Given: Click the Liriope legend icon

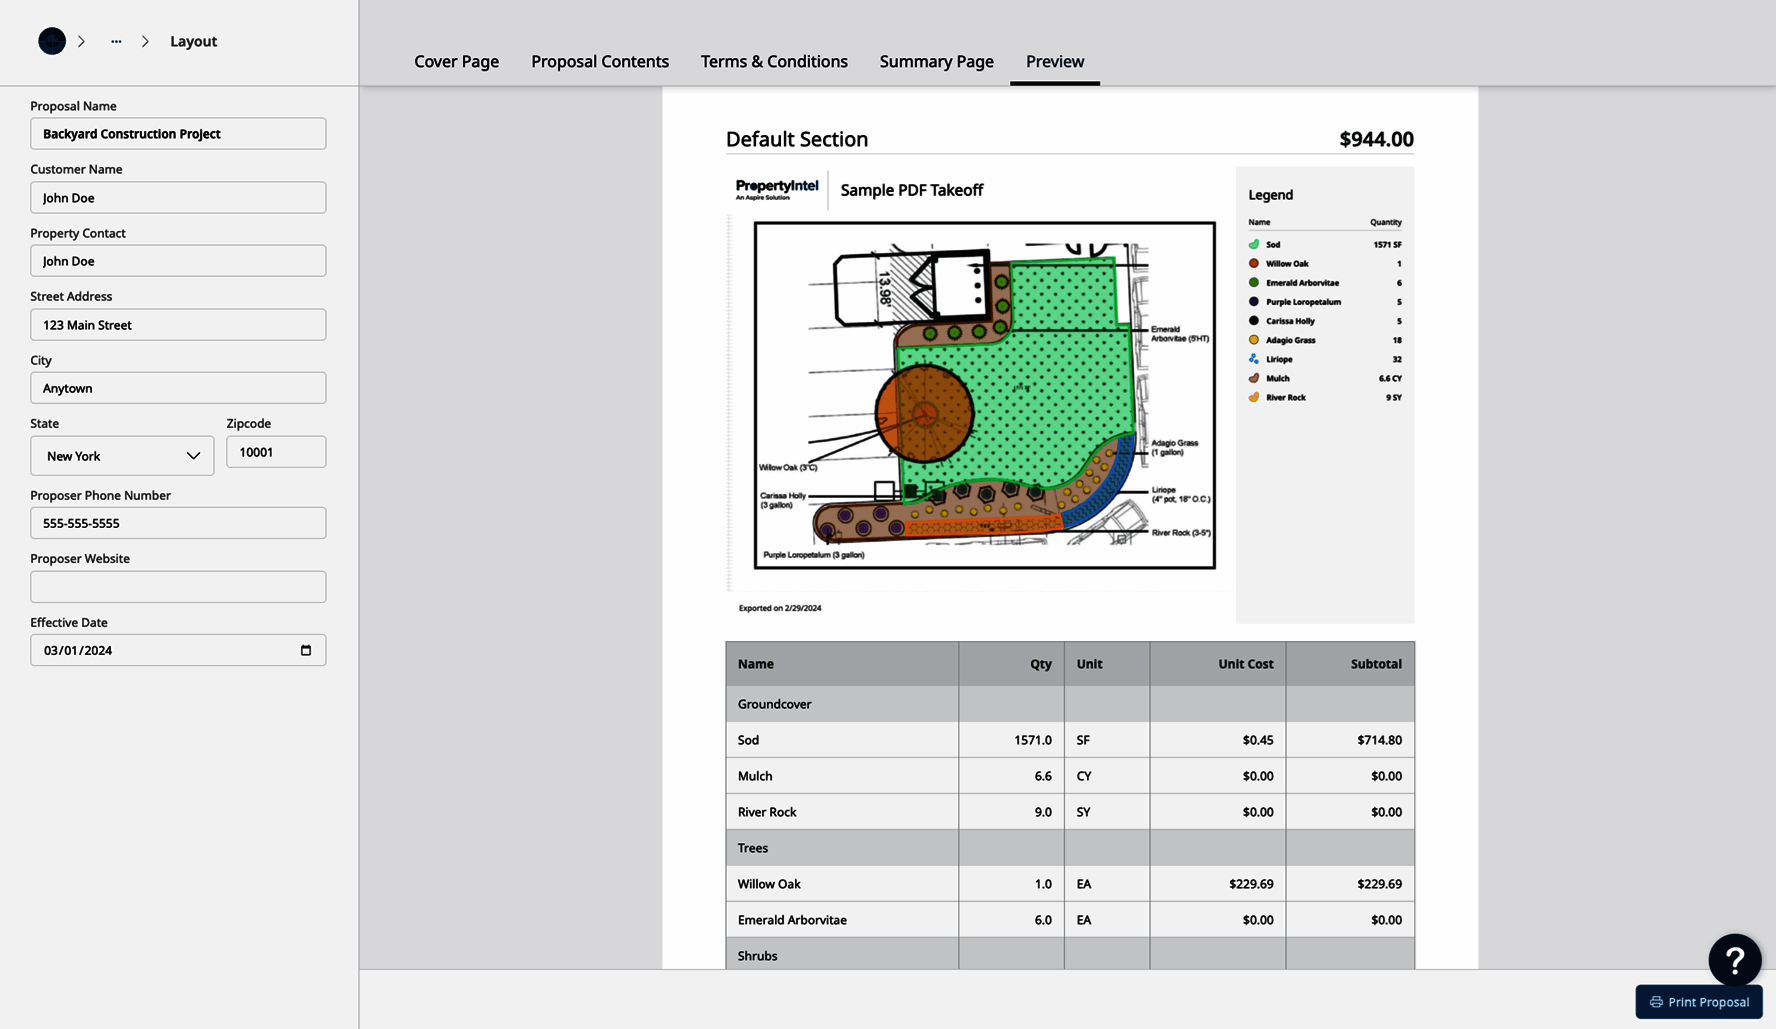Looking at the screenshot, I should click(x=1254, y=359).
